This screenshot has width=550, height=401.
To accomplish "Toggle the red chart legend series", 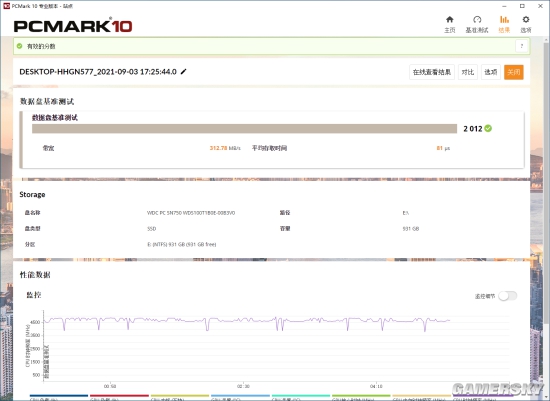I will 119,396.
